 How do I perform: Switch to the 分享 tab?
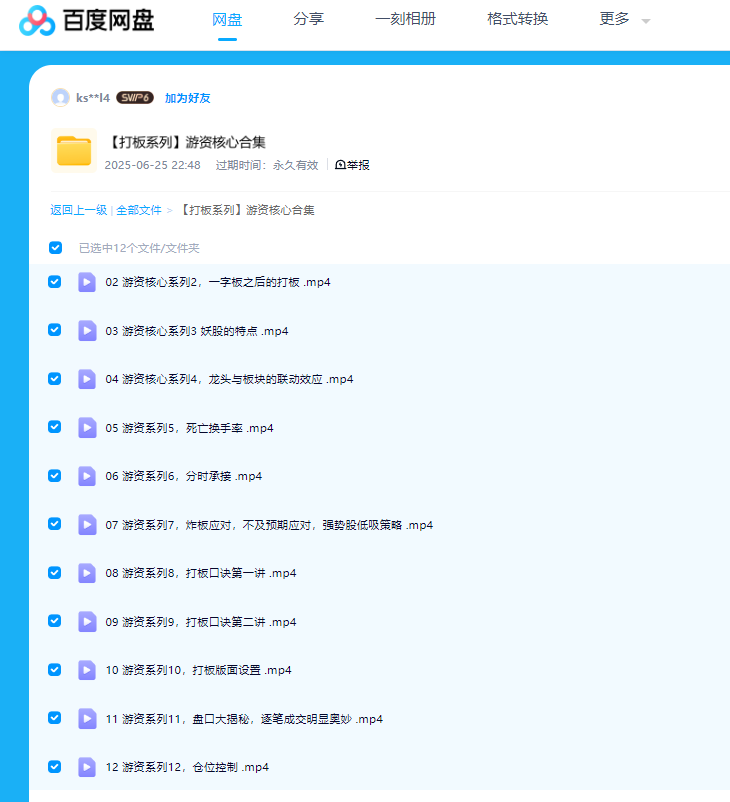pyautogui.click(x=308, y=19)
